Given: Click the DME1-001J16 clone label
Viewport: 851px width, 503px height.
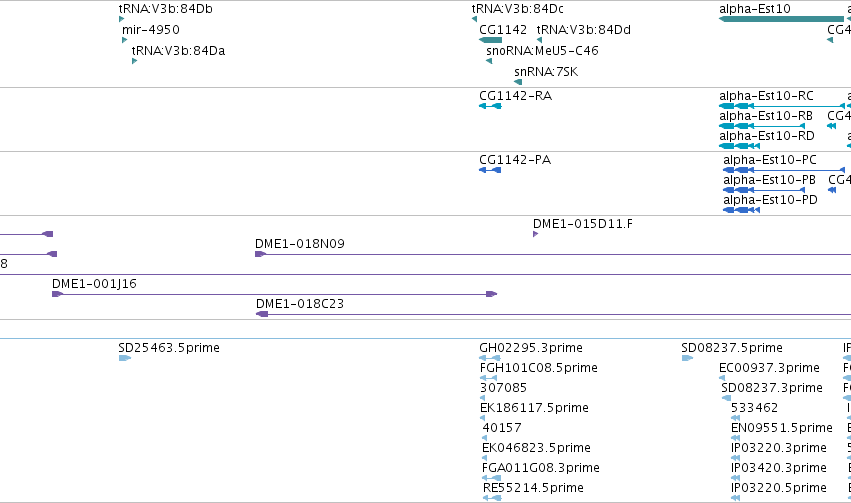Looking at the screenshot, I should pyautogui.click(x=94, y=284).
